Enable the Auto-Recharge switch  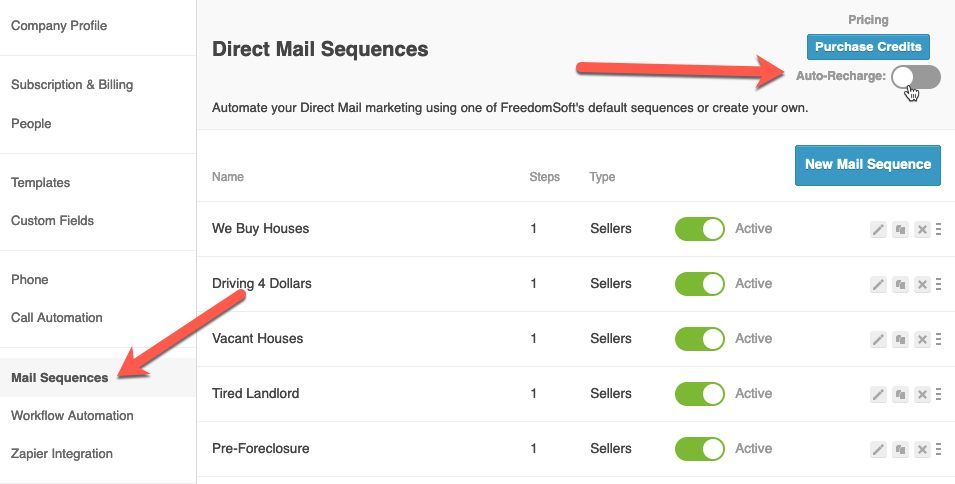pyautogui.click(x=915, y=77)
